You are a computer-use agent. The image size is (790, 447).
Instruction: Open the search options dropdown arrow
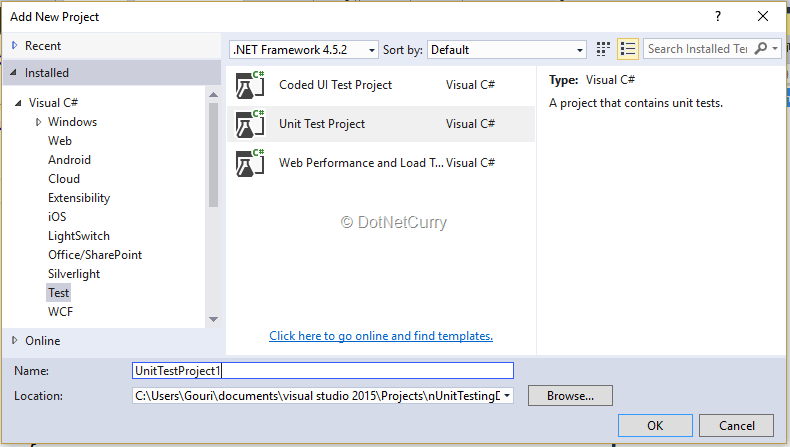point(775,49)
